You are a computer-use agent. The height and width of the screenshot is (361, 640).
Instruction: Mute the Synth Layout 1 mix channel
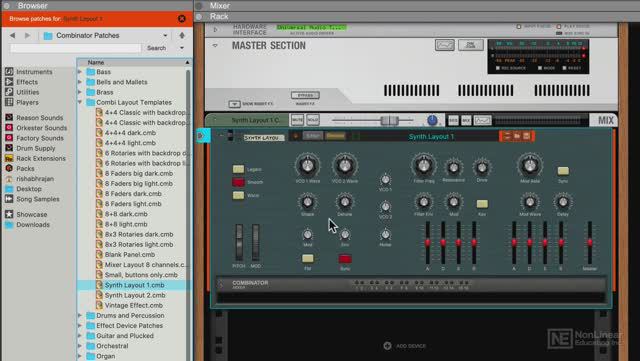coord(297,120)
